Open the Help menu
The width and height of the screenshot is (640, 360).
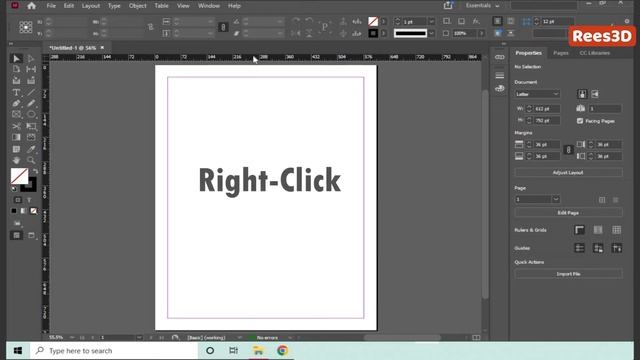coord(234,6)
